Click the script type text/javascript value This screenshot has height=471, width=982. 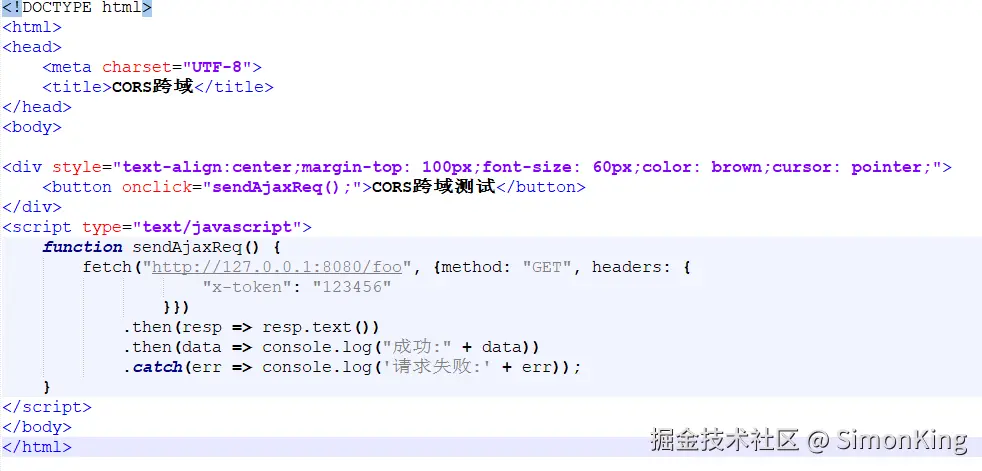(217, 227)
